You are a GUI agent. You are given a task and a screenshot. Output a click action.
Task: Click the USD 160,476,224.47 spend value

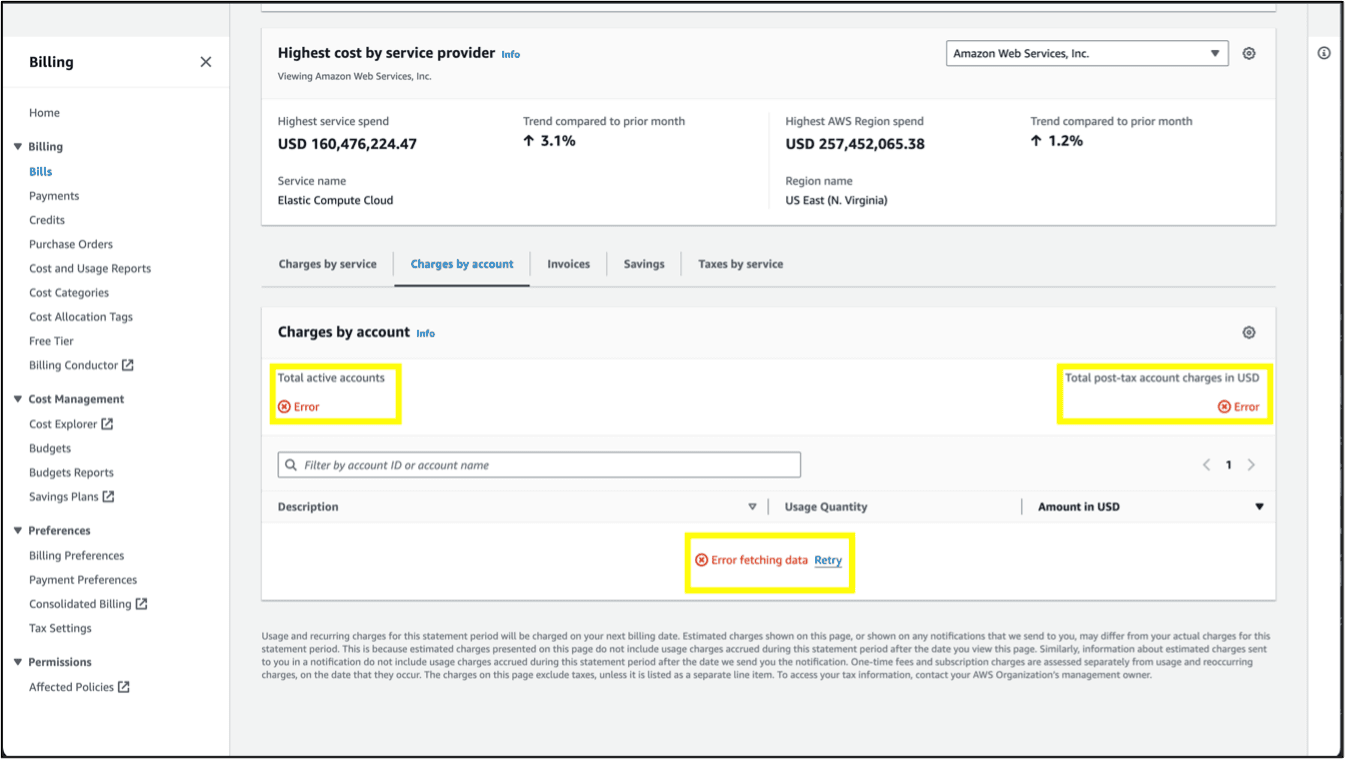(x=347, y=144)
